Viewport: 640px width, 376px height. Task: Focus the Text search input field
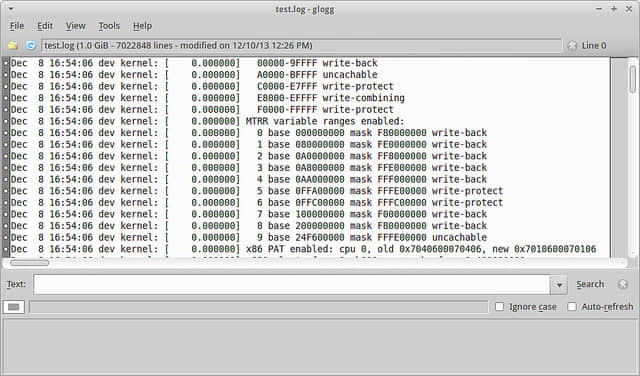coord(292,285)
